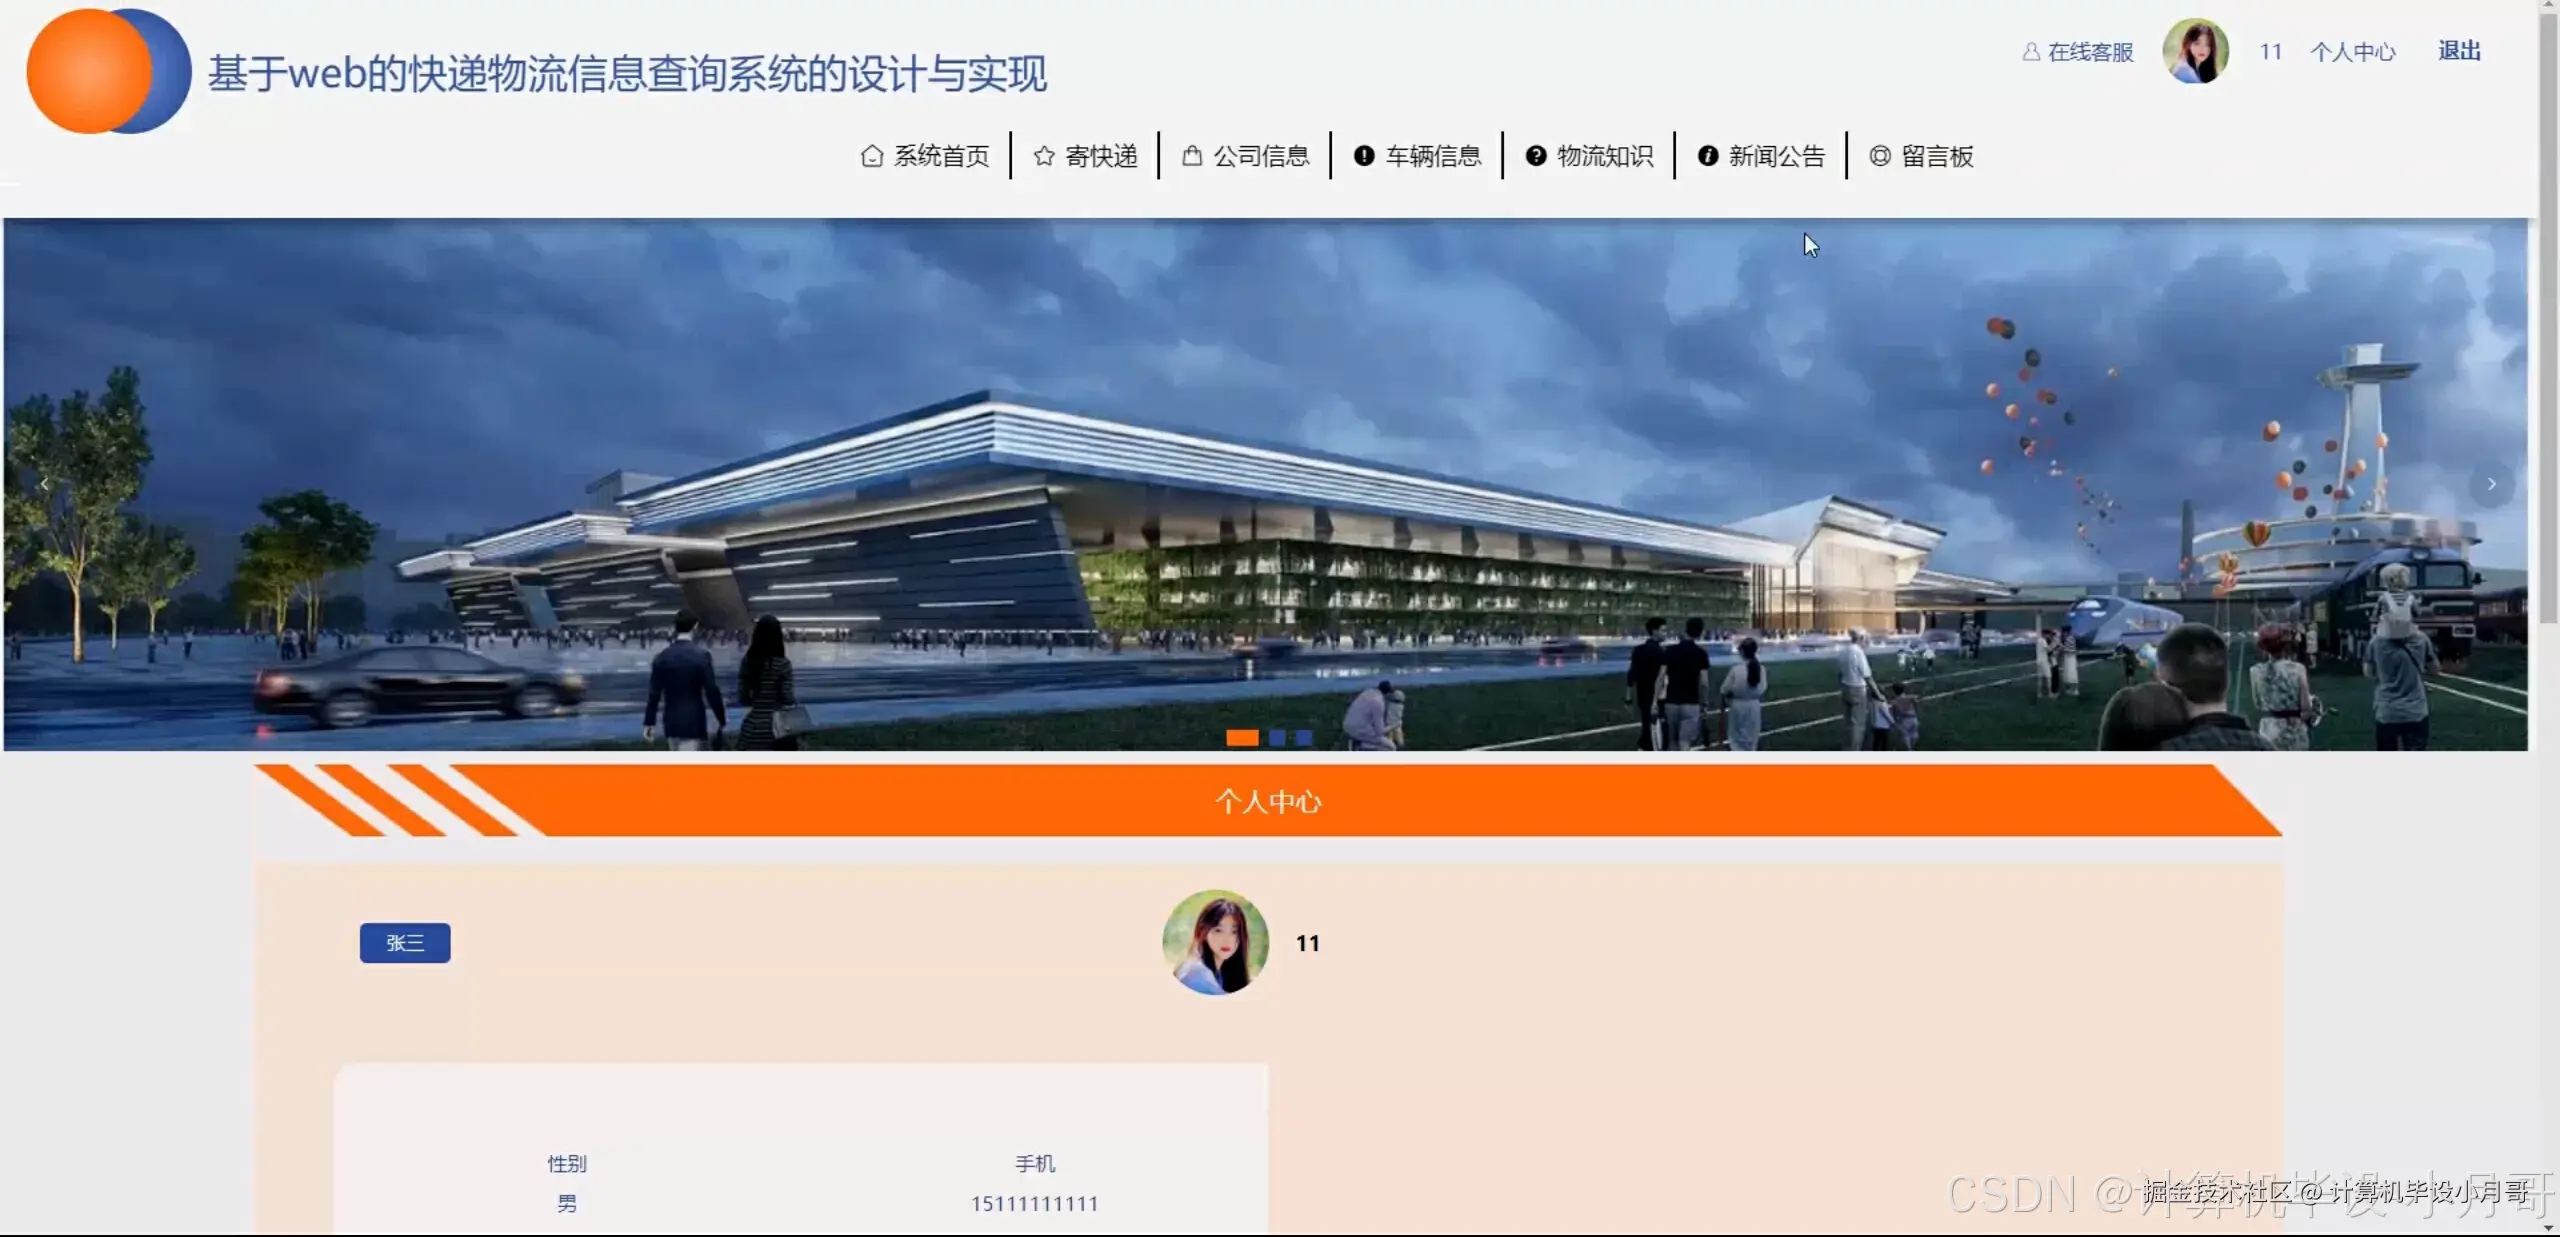Open the user avatar in the header
This screenshot has height=1237, width=2560.
(2195, 50)
